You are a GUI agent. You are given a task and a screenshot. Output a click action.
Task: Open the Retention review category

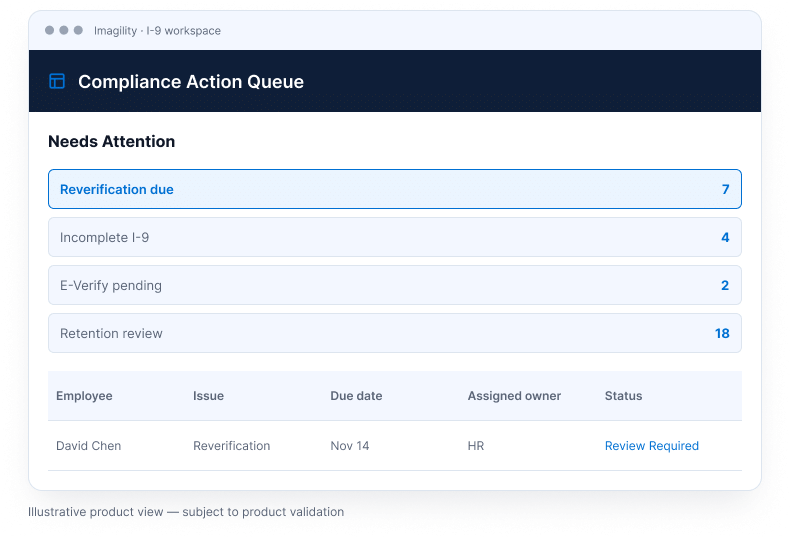point(394,333)
